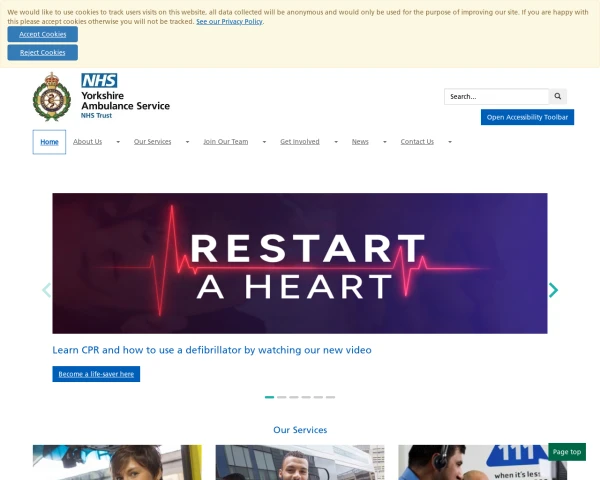Go to previous carousel slide arrow

click(x=46, y=290)
